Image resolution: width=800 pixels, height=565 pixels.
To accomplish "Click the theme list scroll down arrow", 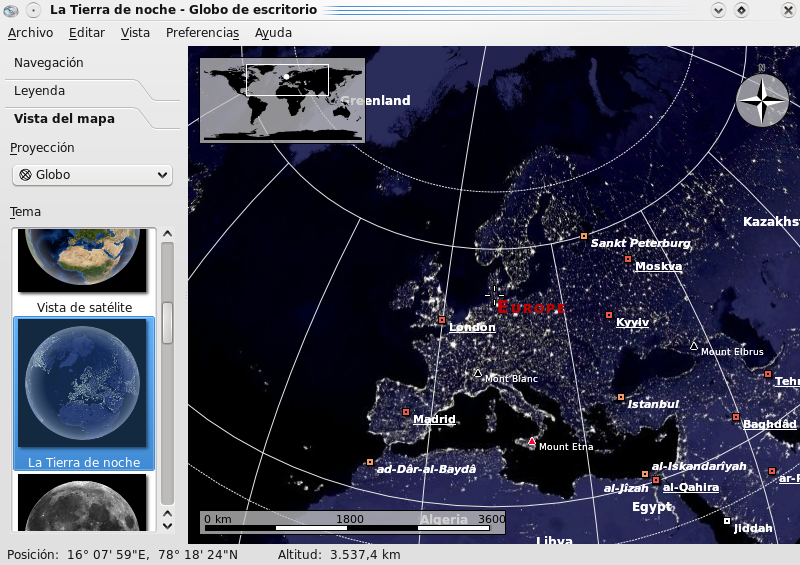I will (167, 526).
